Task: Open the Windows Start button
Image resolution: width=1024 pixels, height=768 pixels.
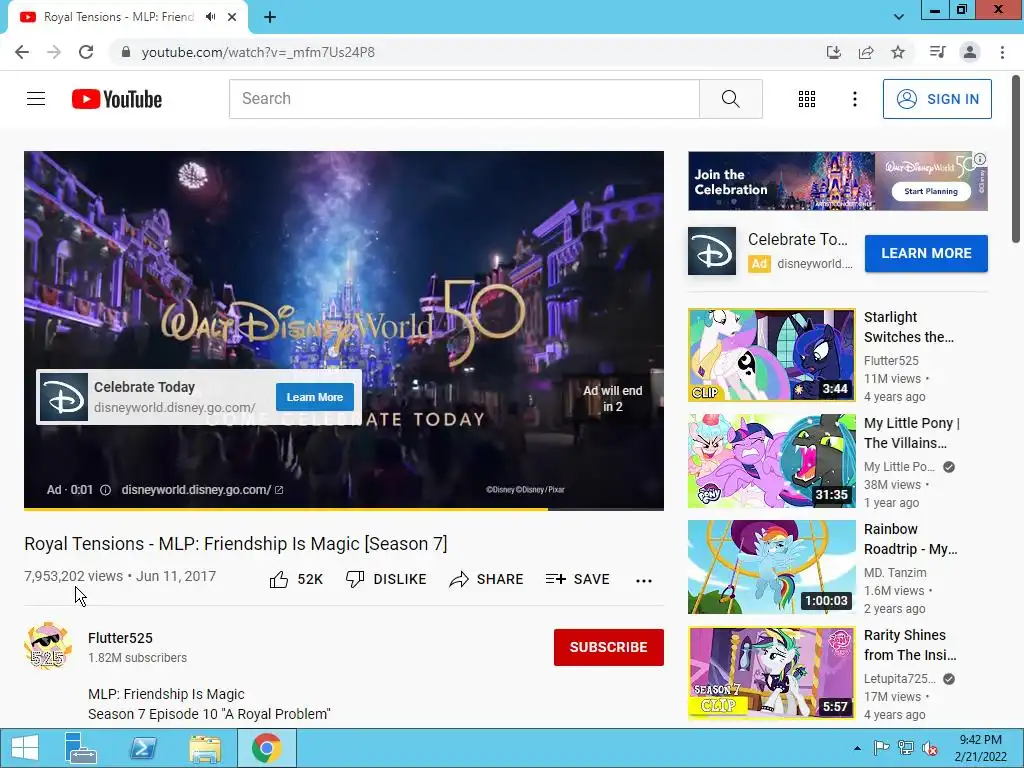Action: 24,748
